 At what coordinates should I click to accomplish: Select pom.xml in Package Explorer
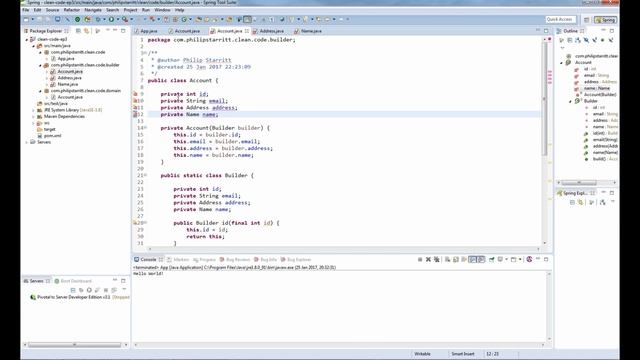click(x=52, y=136)
